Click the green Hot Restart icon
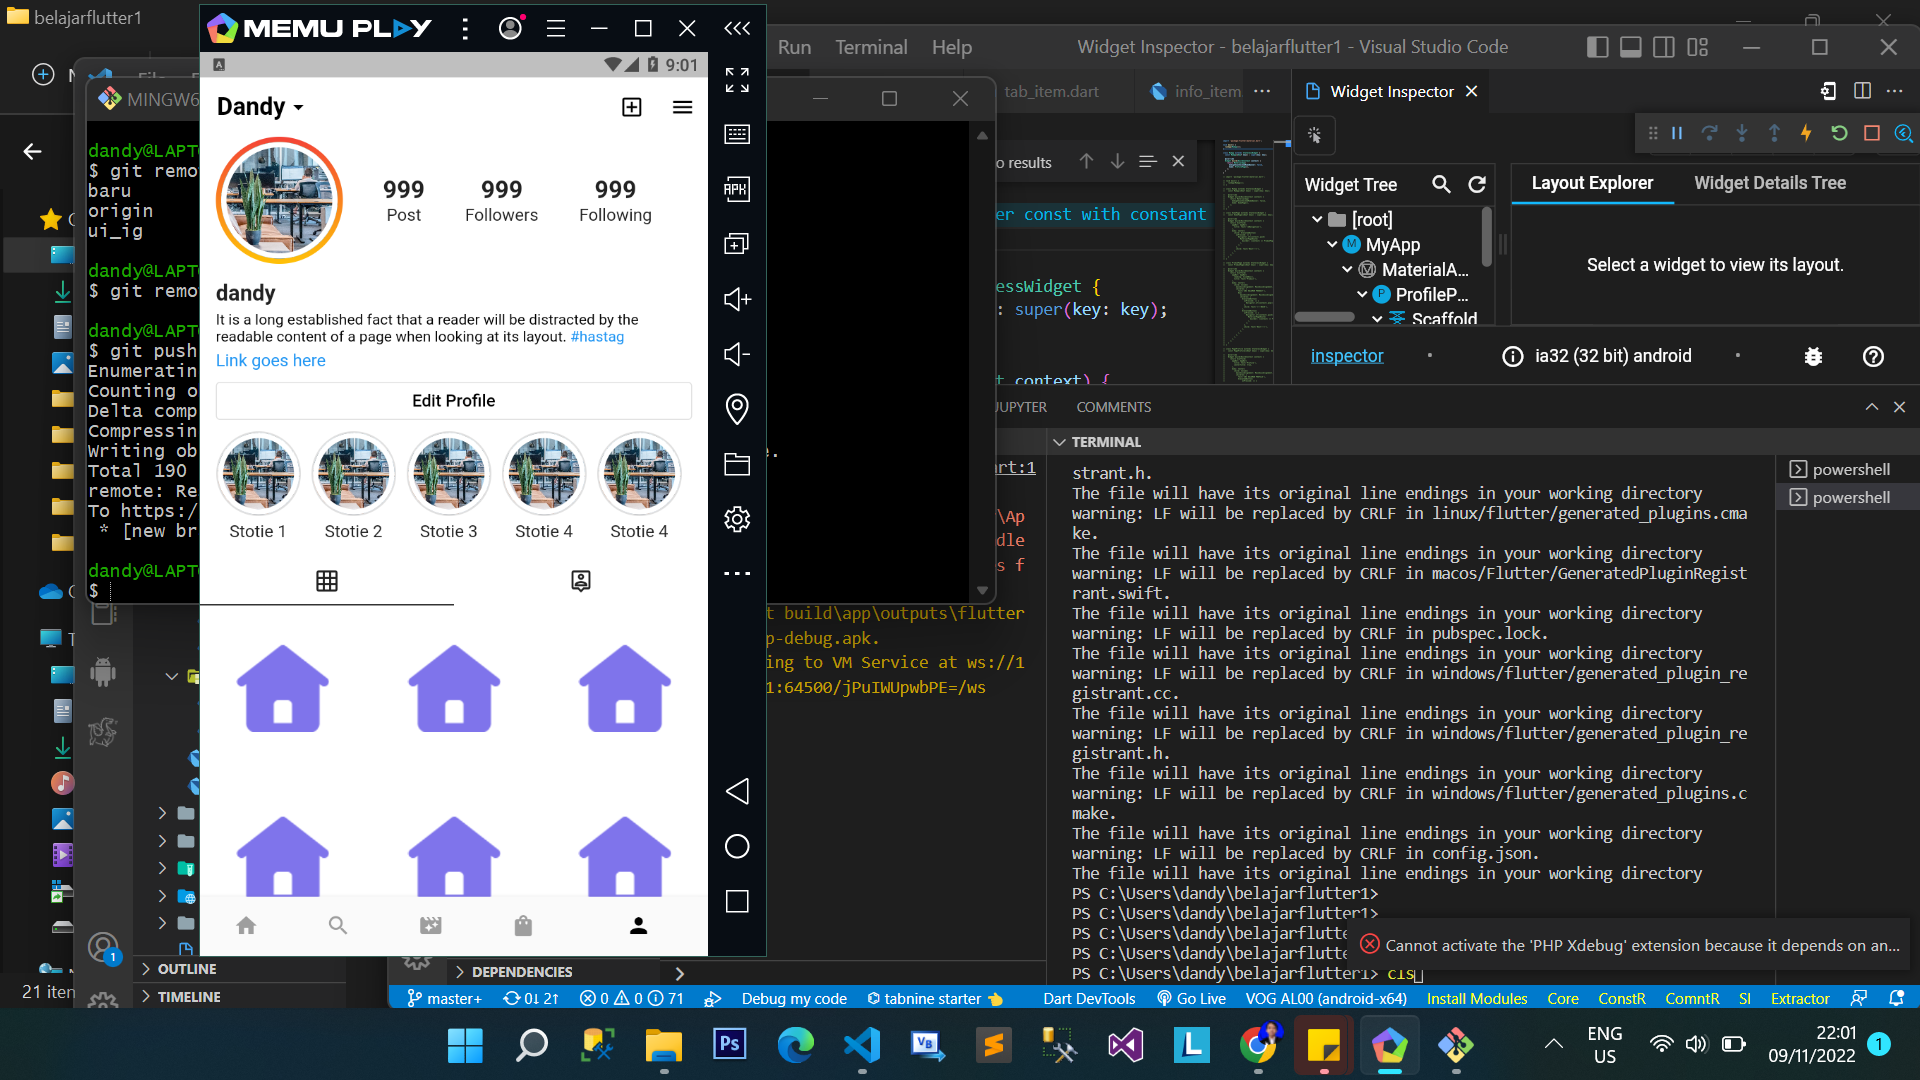This screenshot has width=1920, height=1080. tap(1840, 133)
